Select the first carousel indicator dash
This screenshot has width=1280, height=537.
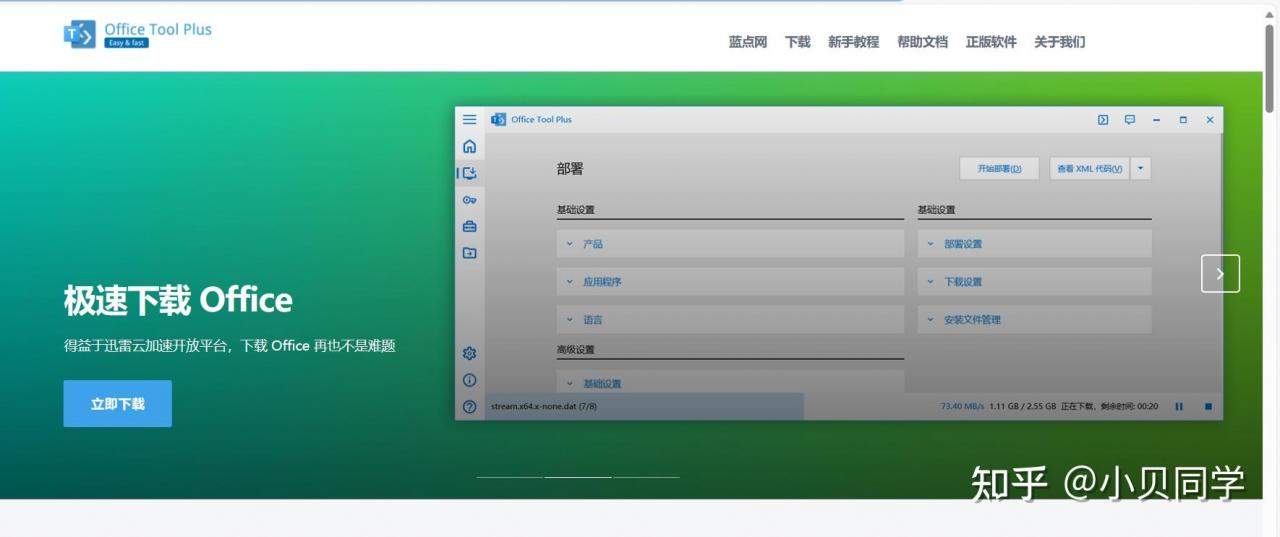coord(510,477)
